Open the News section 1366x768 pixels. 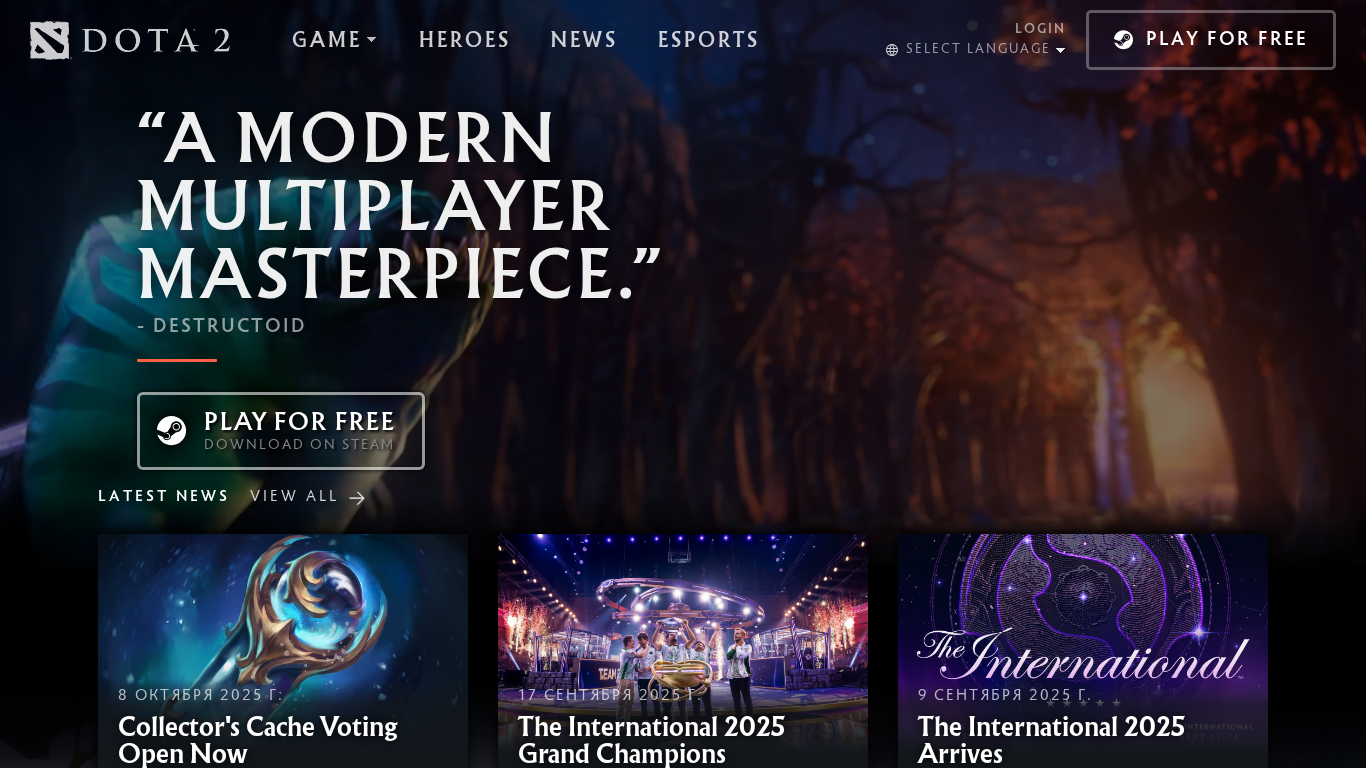tap(584, 40)
